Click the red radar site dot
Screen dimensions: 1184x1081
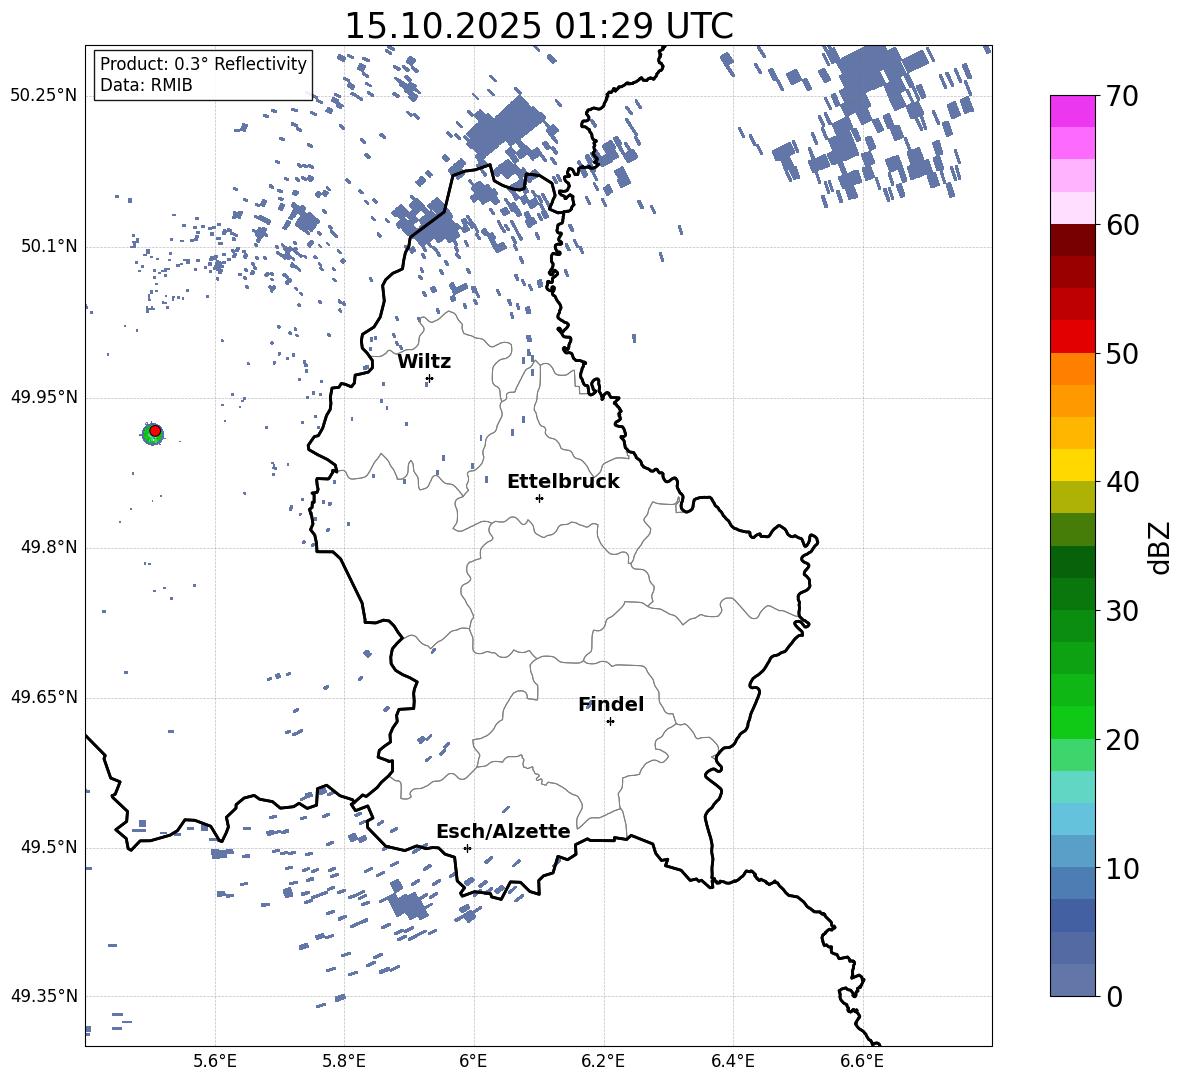coord(155,431)
